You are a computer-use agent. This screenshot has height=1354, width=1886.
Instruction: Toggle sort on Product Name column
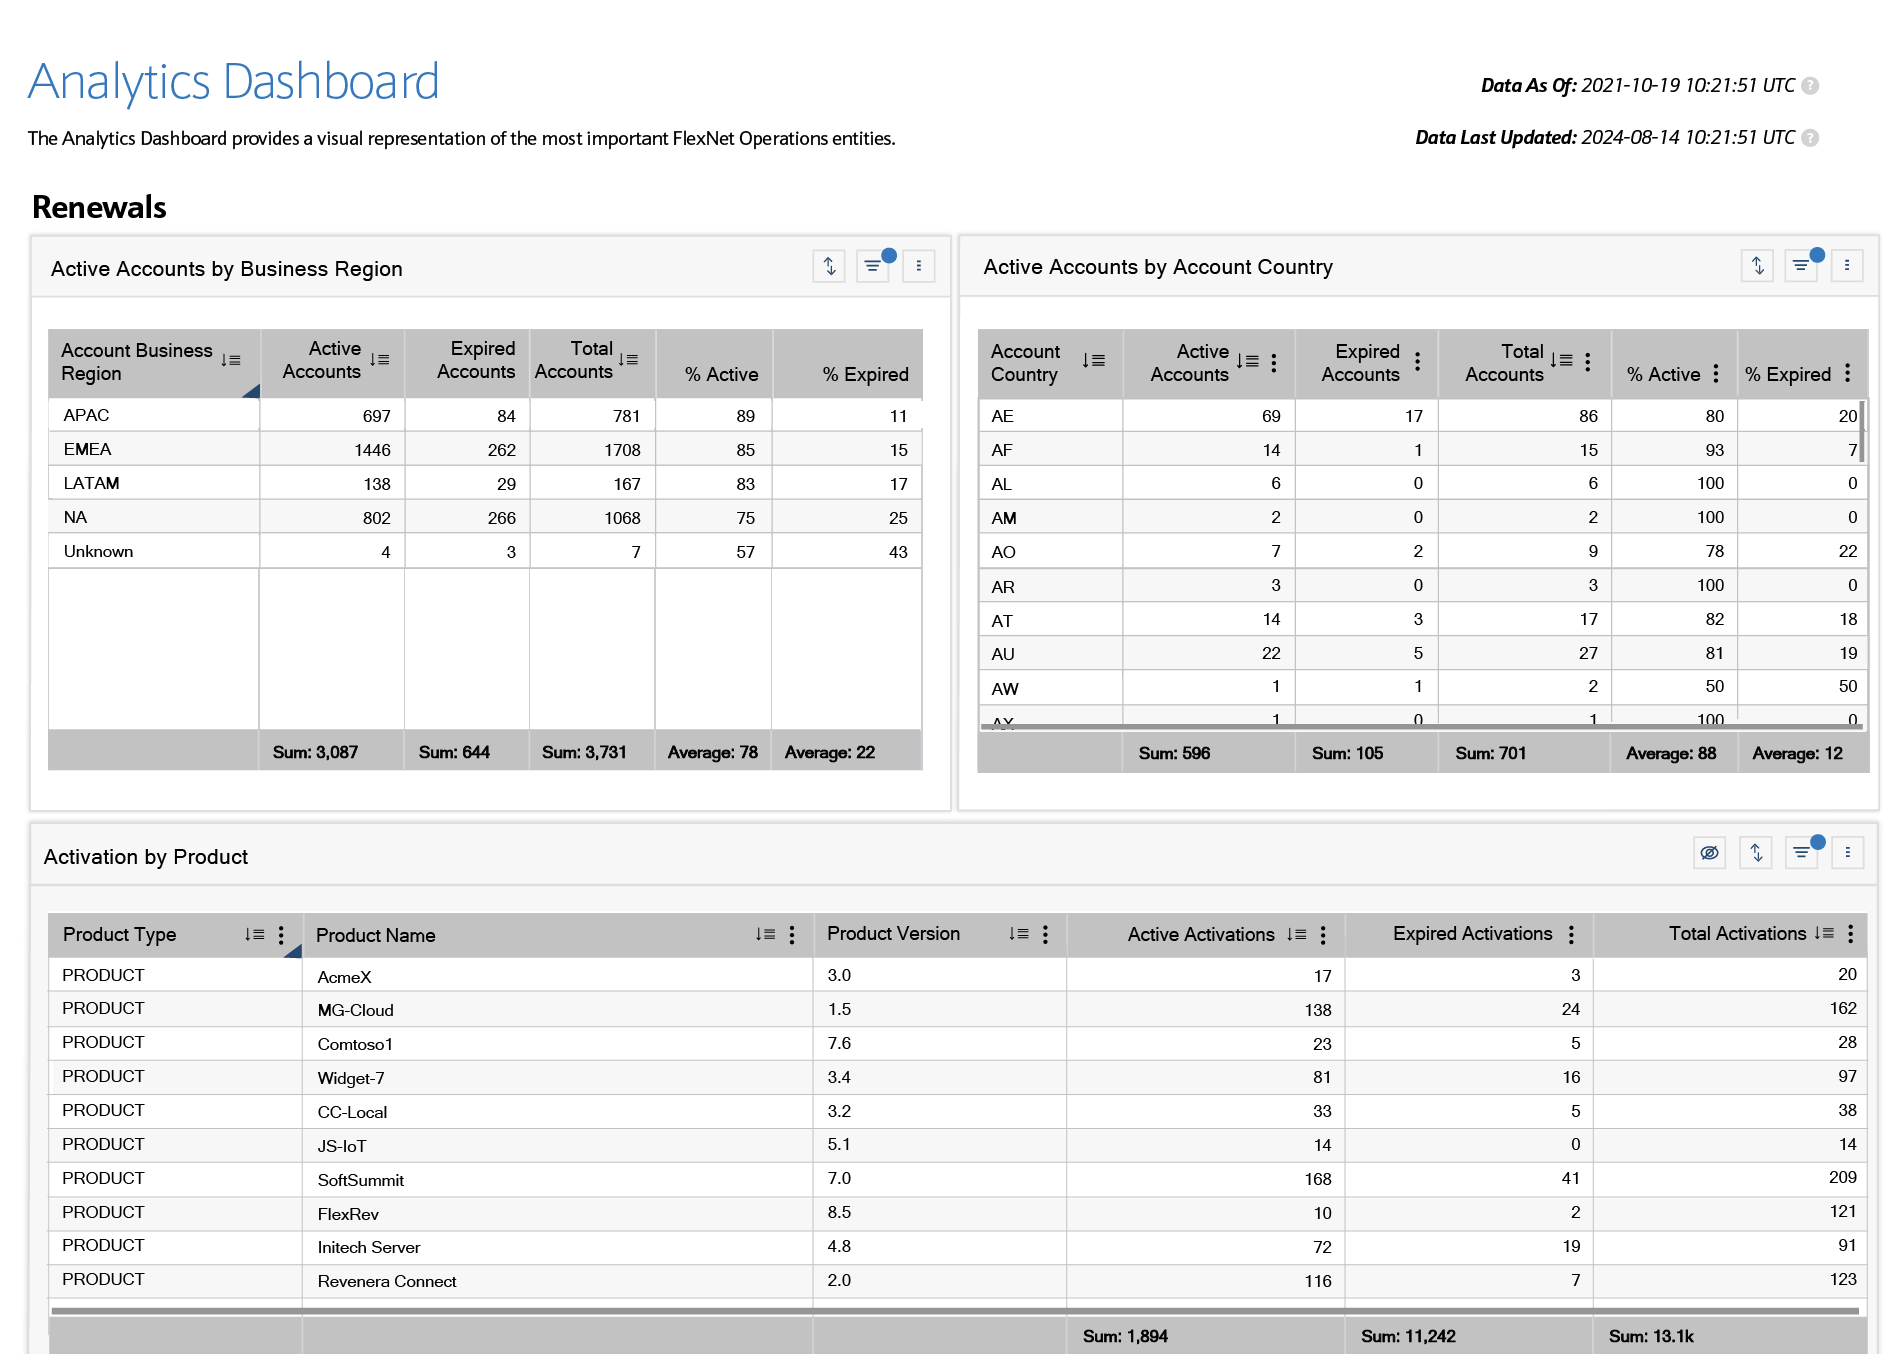[x=765, y=934]
